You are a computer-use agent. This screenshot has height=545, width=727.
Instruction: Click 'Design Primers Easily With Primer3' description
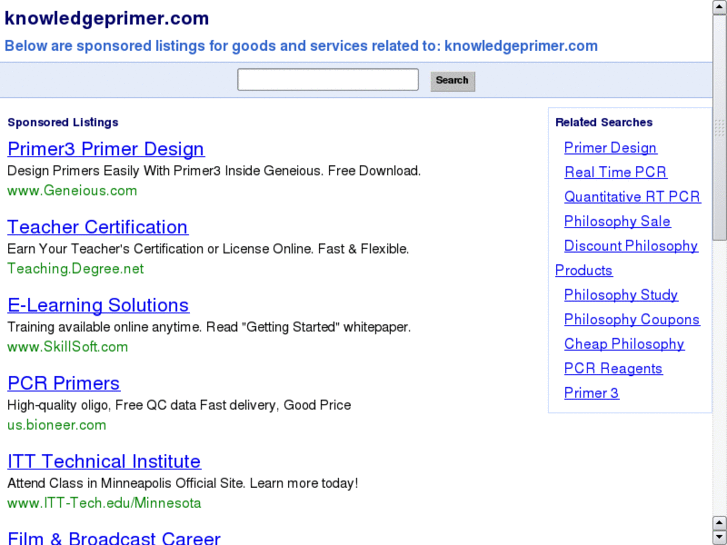point(214,171)
